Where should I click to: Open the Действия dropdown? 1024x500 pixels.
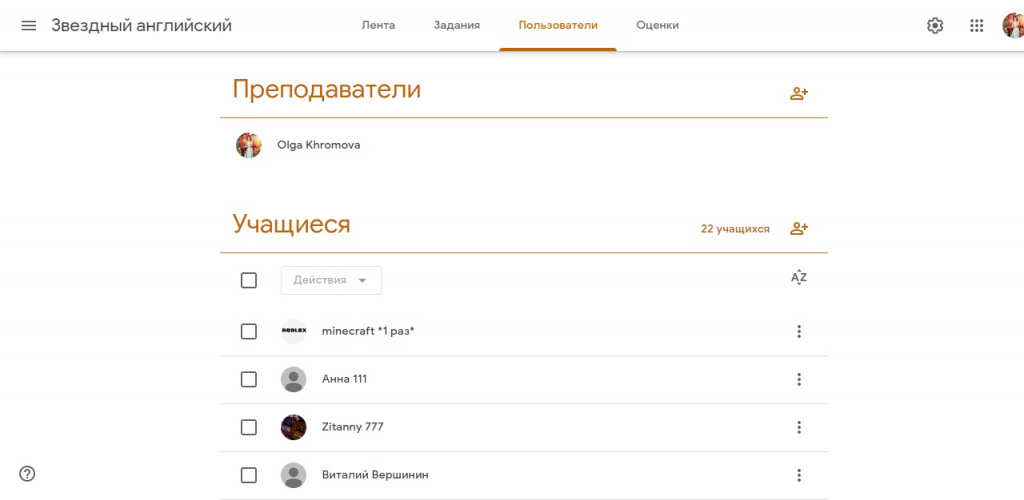coord(331,280)
